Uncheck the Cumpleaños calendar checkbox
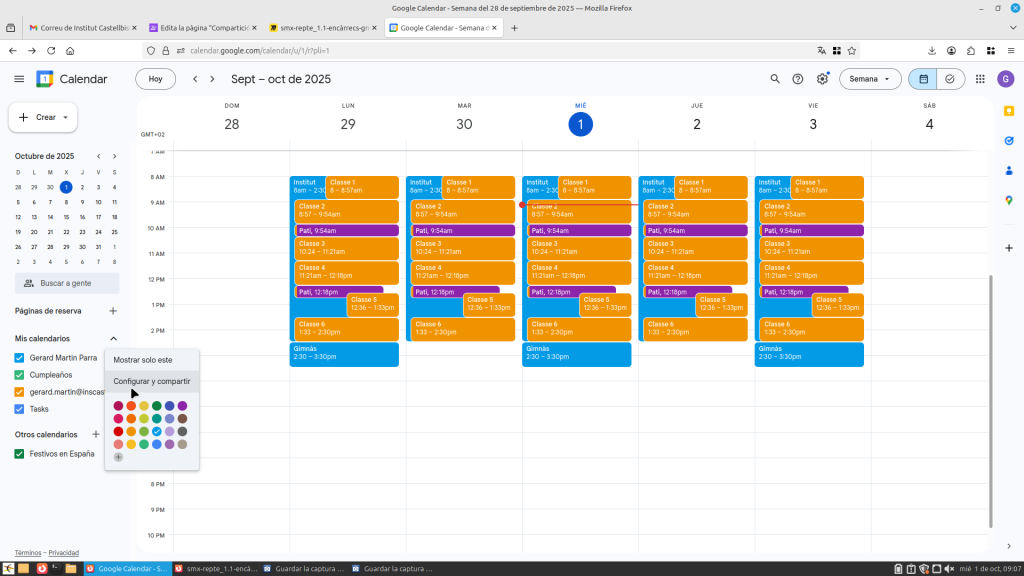The width and height of the screenshot is (1024, 576). [x=19, y=375]
